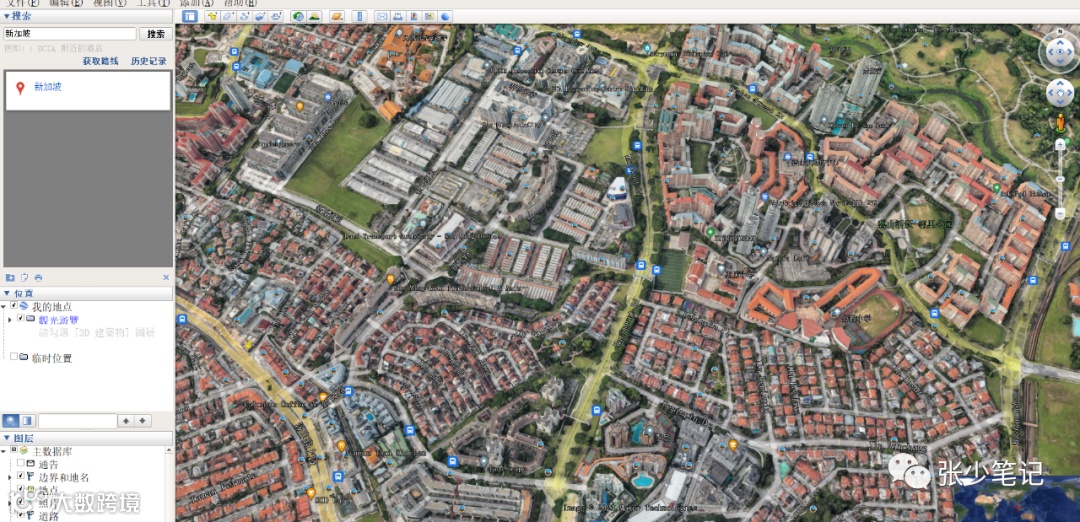Collapse the 图层 panel header

(x=86, y=438)
